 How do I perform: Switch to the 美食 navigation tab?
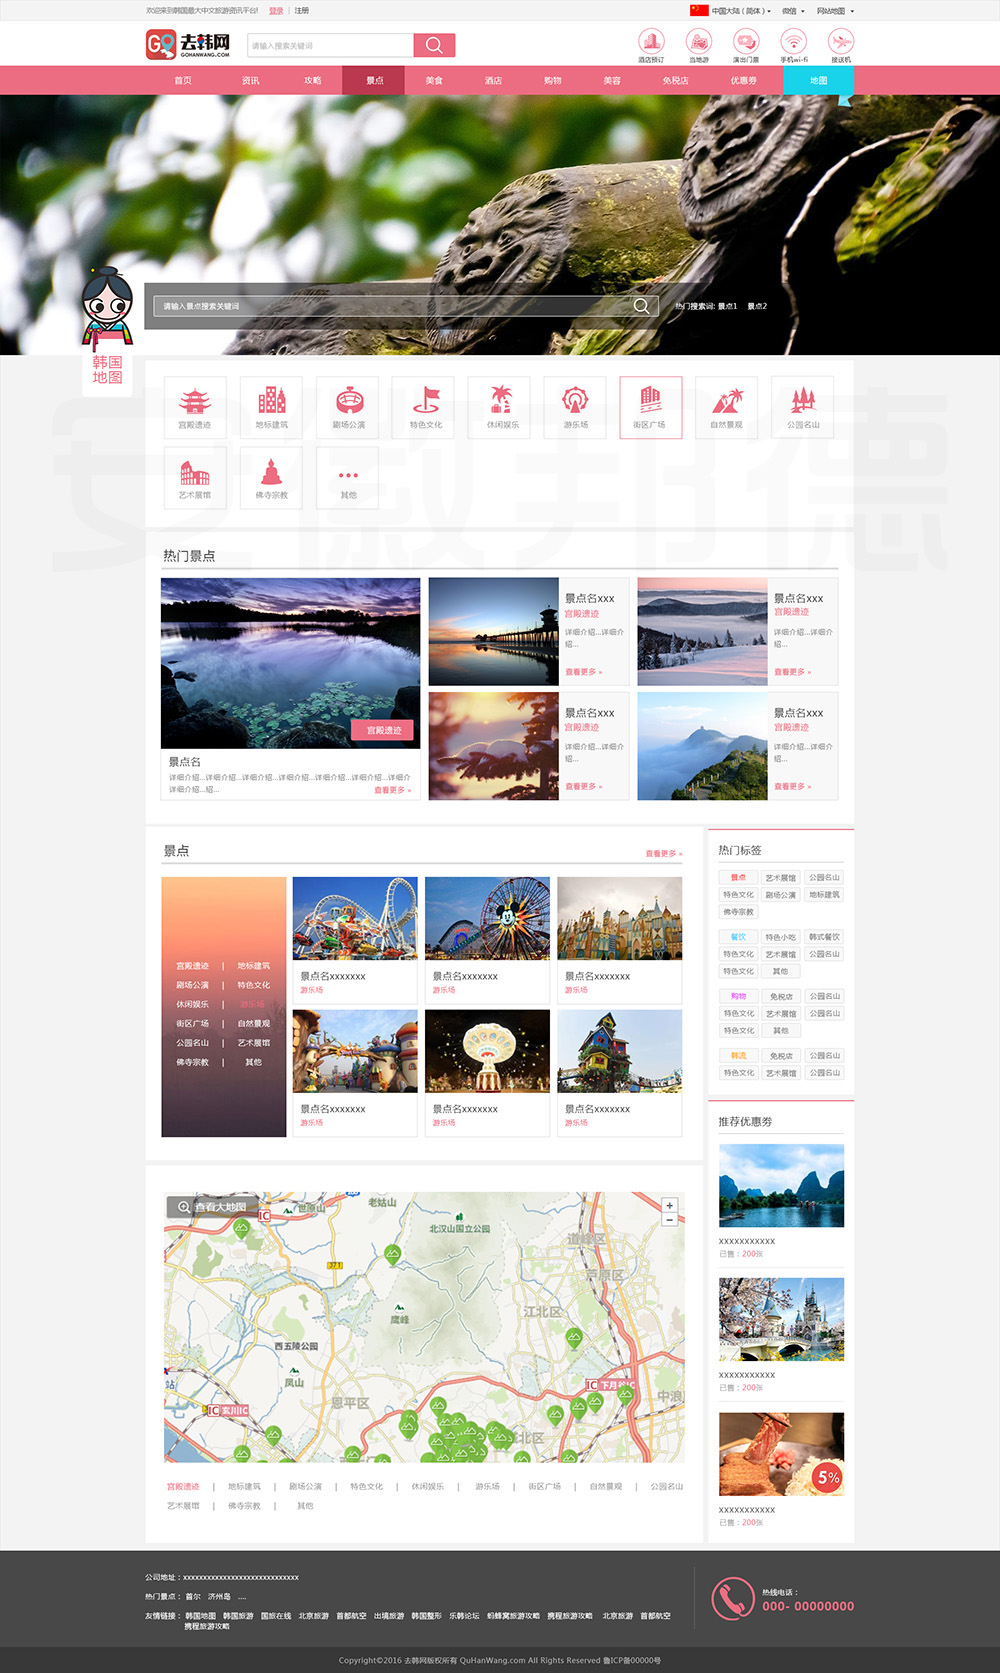[x=434, y=81]
